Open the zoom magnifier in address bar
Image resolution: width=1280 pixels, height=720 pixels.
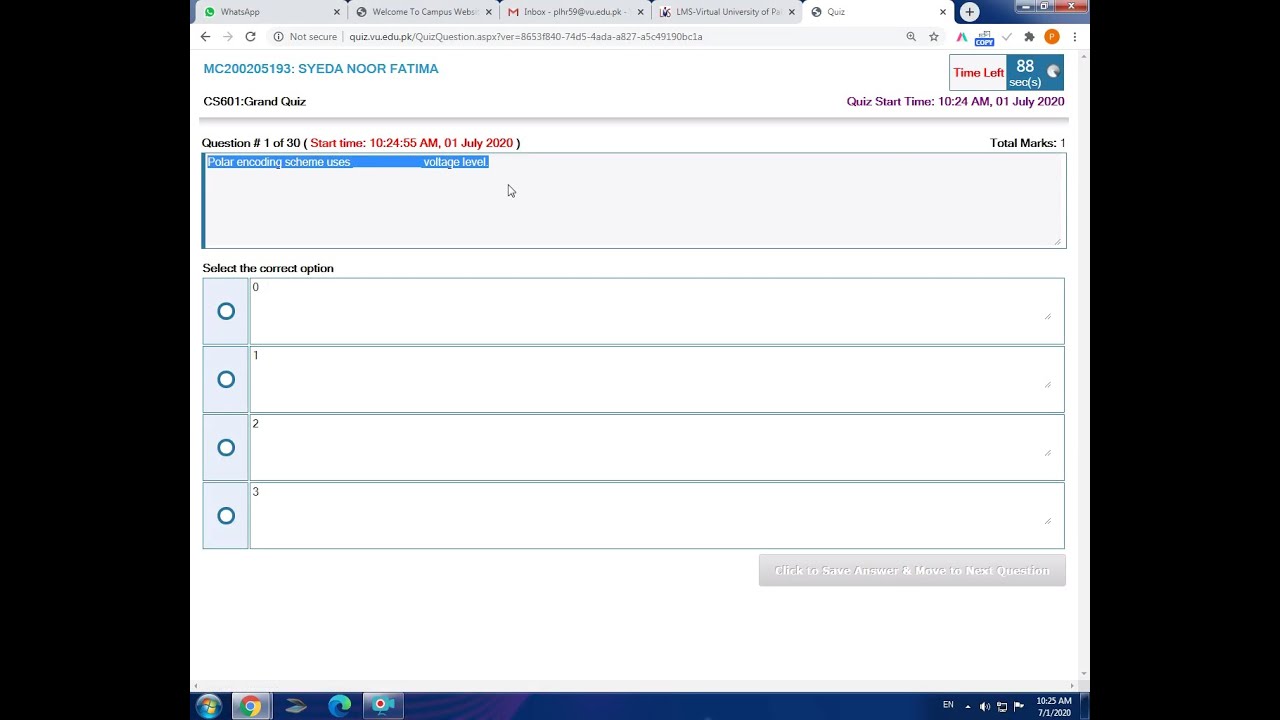coord(911,37)
